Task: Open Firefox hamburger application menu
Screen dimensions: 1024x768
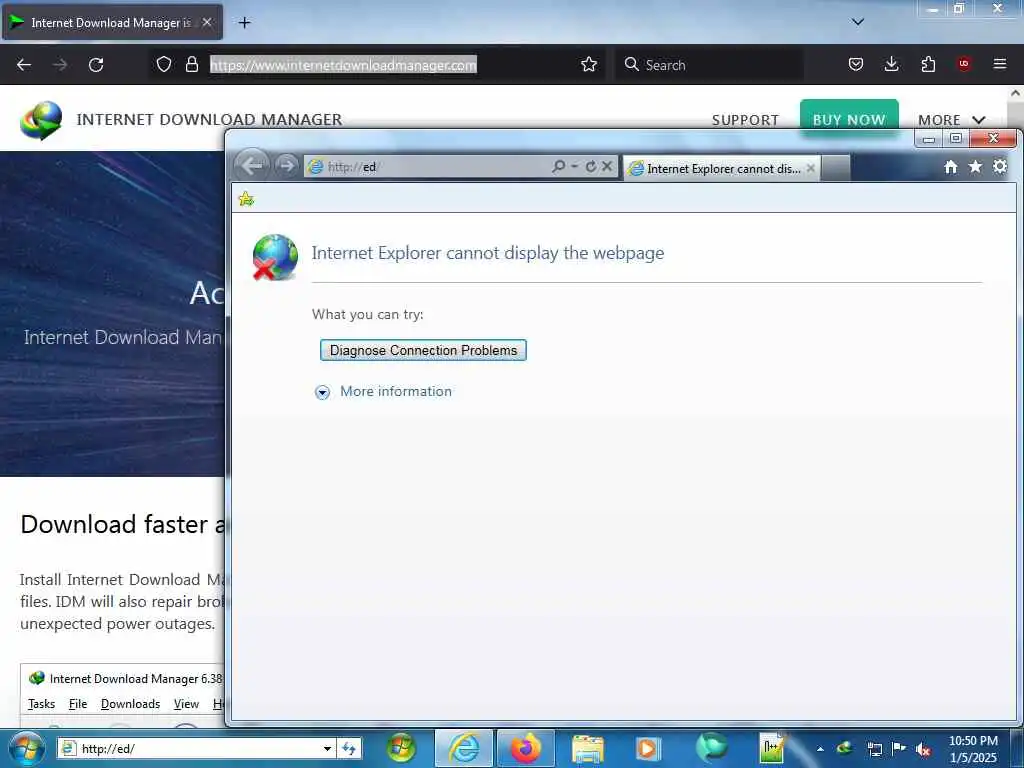Action: point(1000,64)
